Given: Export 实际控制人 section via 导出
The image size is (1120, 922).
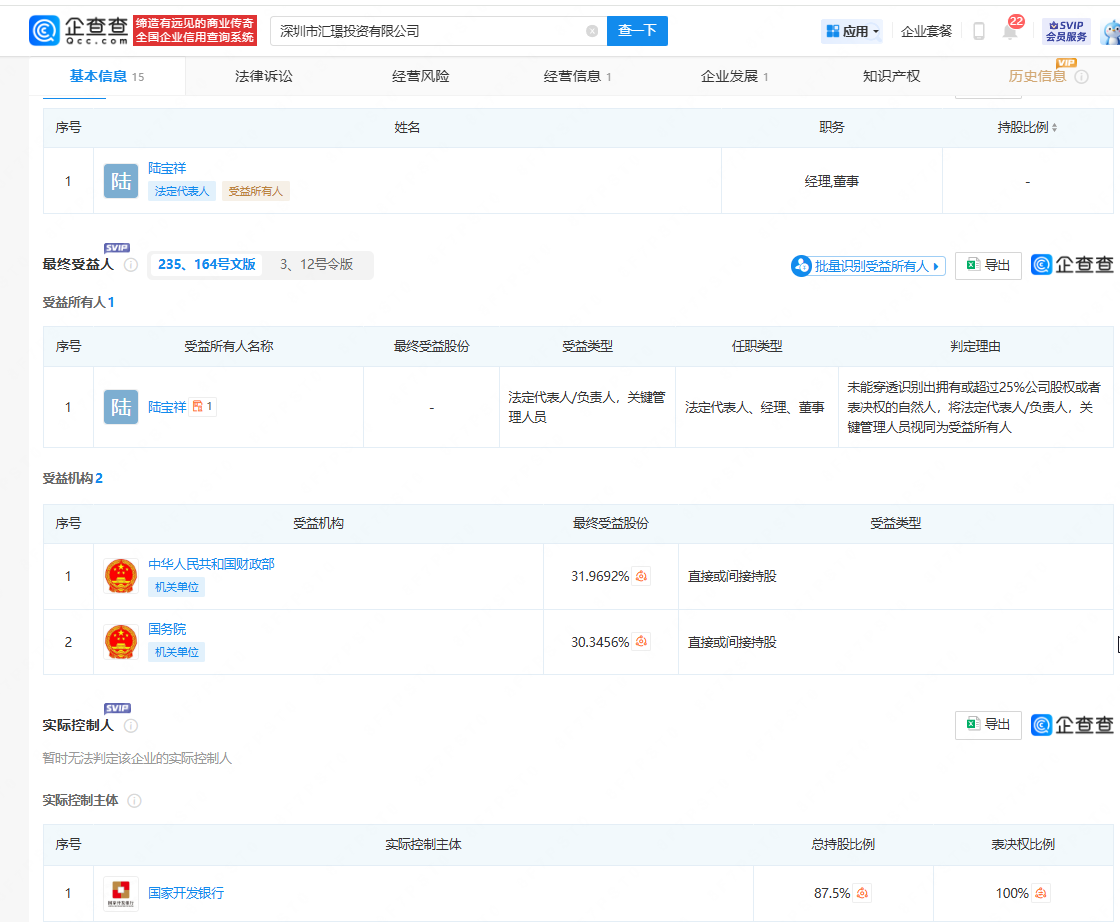Looking at the screenshot, I should pos(988,725).
